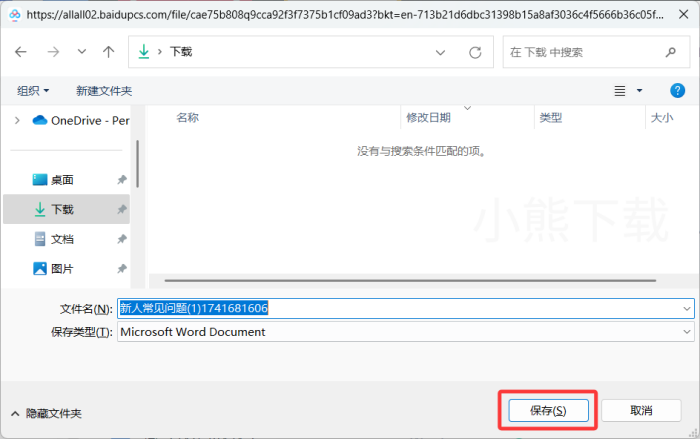Click the 文档 folder icon in sidebar
700x439 pixels.
pyautogui.click(x=40, y=239)
